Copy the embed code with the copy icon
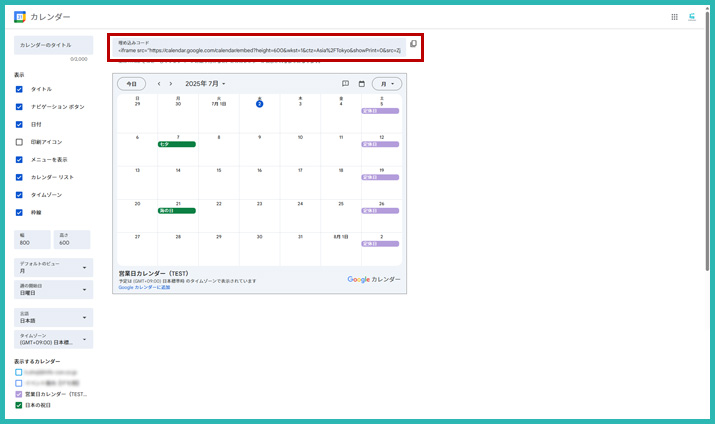Viewport: 715px width, 424px height. click(x=413, y=44)
